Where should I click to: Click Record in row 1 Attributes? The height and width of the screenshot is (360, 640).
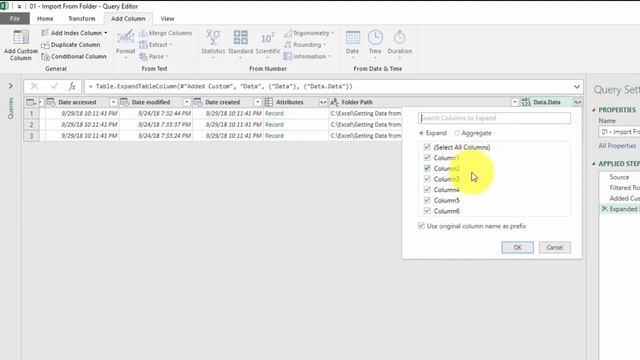274,113
